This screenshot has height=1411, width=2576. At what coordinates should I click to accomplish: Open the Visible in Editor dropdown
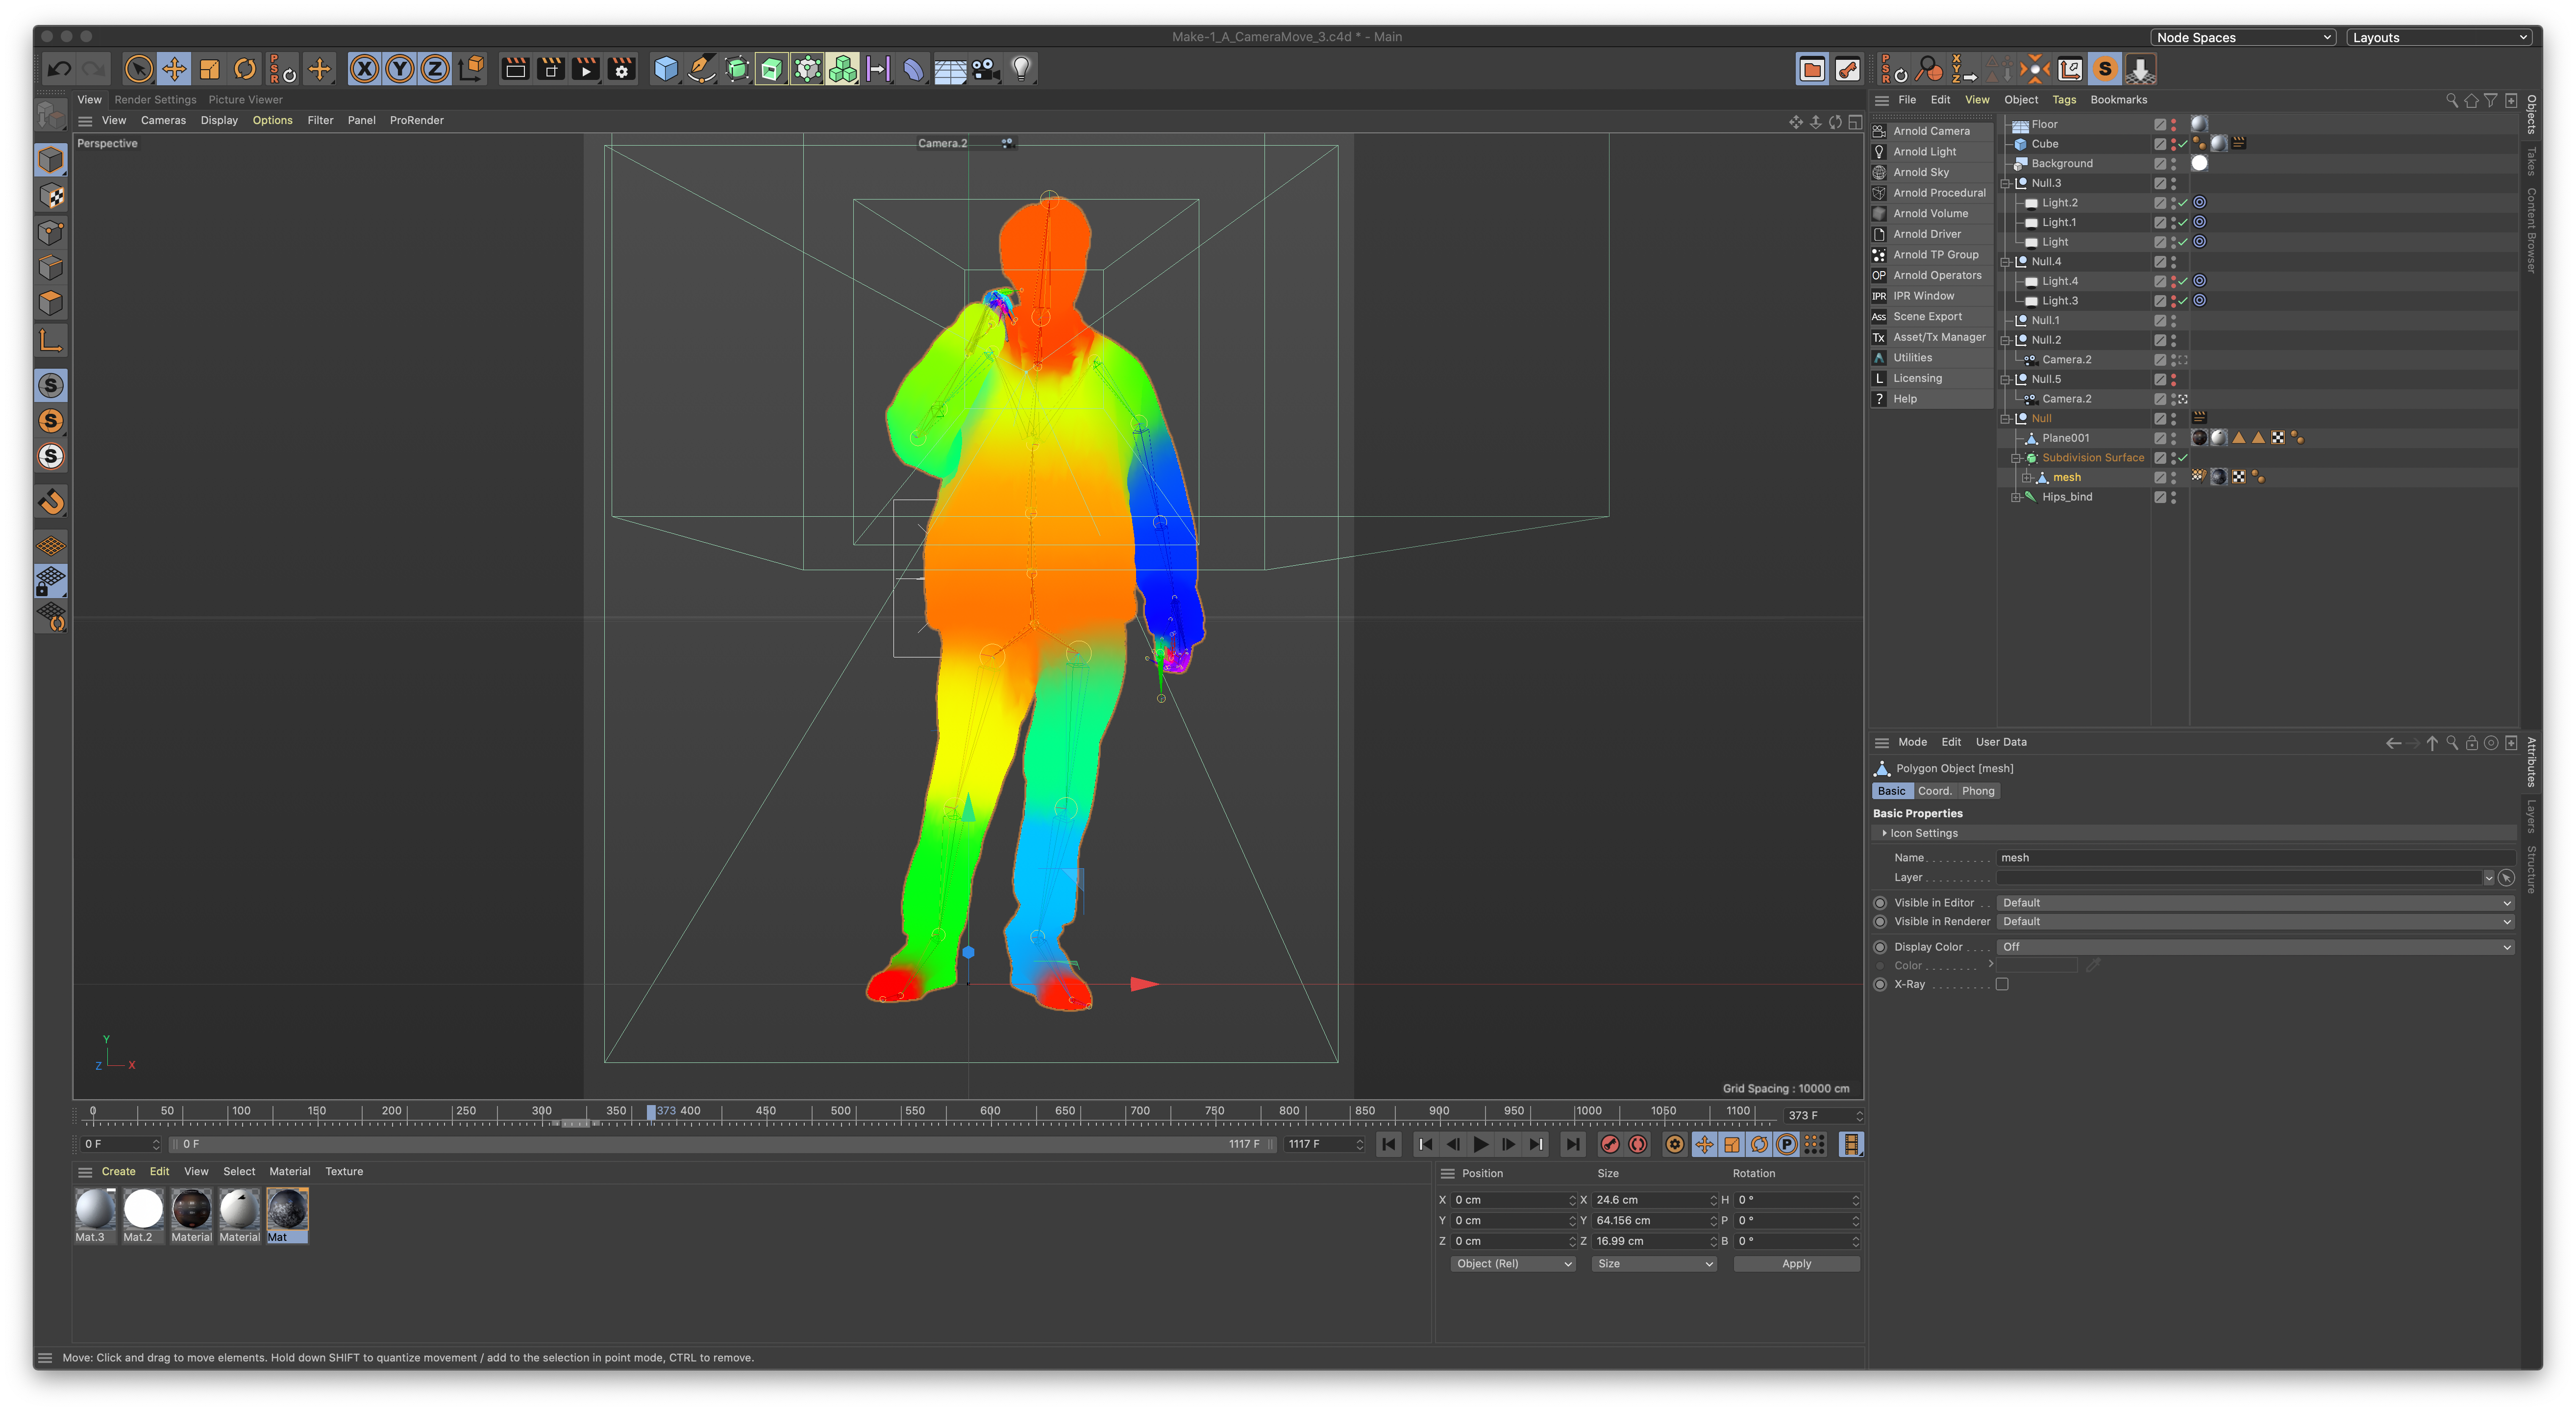coord(2256,903)
